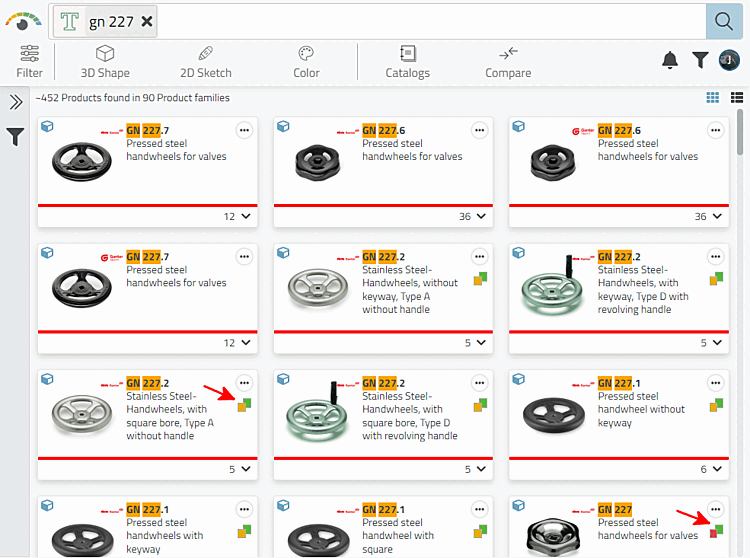Click 3D cube icon on GN 227.2 square bore Type D
Screen dimensions: 750x558
(x=283, y=379)
